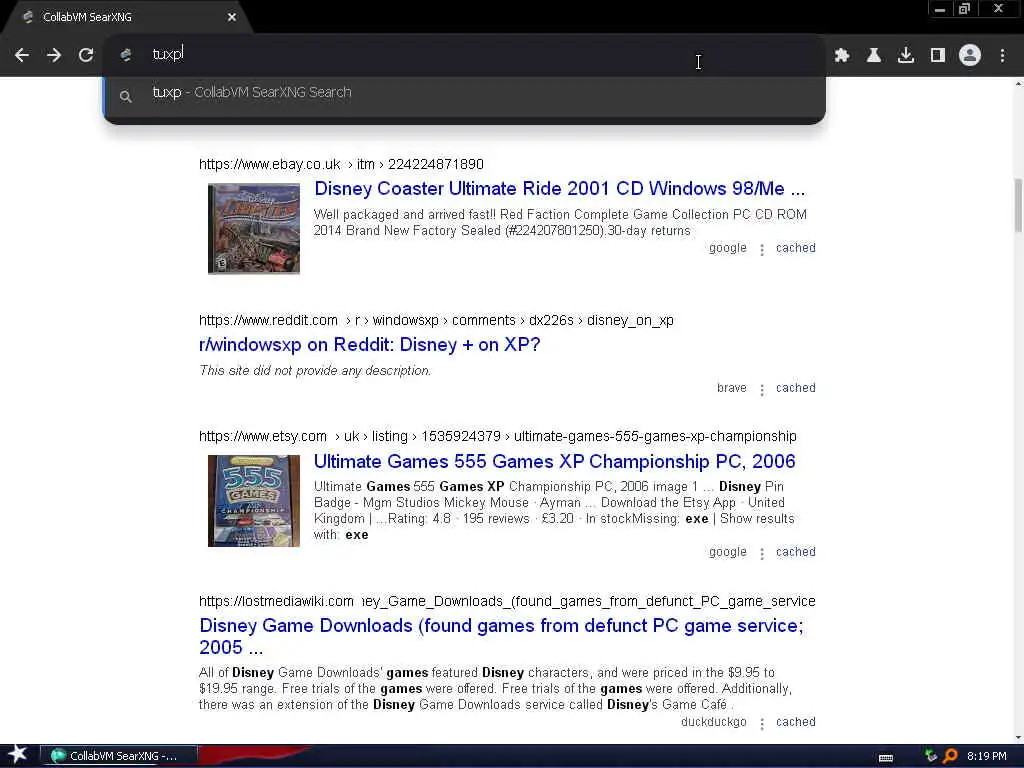The image size is (1024, 768).
Task: Click duckduckgo label on lostmediawiki result
Action: click(713, 722)
